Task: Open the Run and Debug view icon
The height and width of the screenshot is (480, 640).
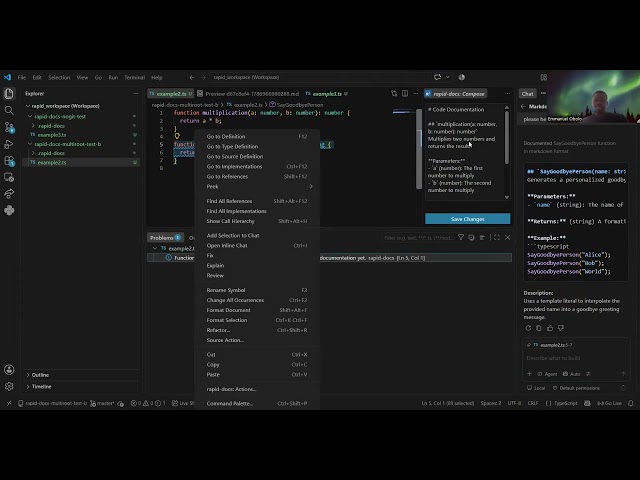Action: (9, 144)
